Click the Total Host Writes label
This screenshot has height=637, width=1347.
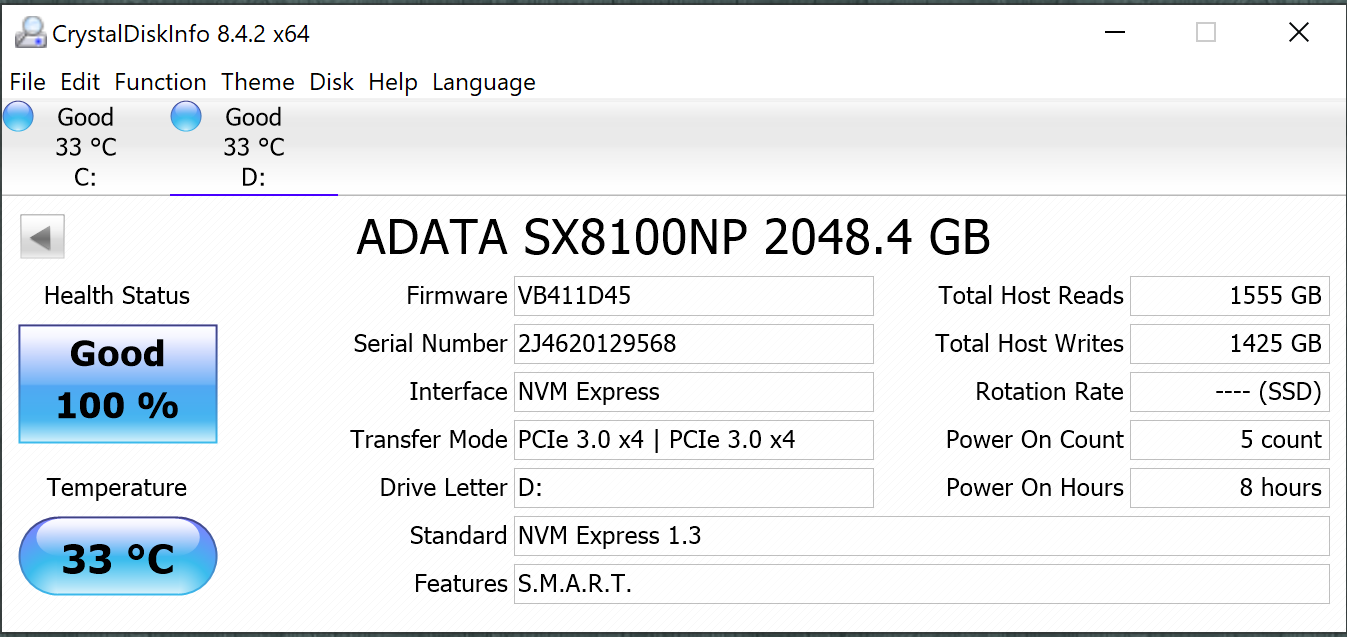coord(1030,344)
